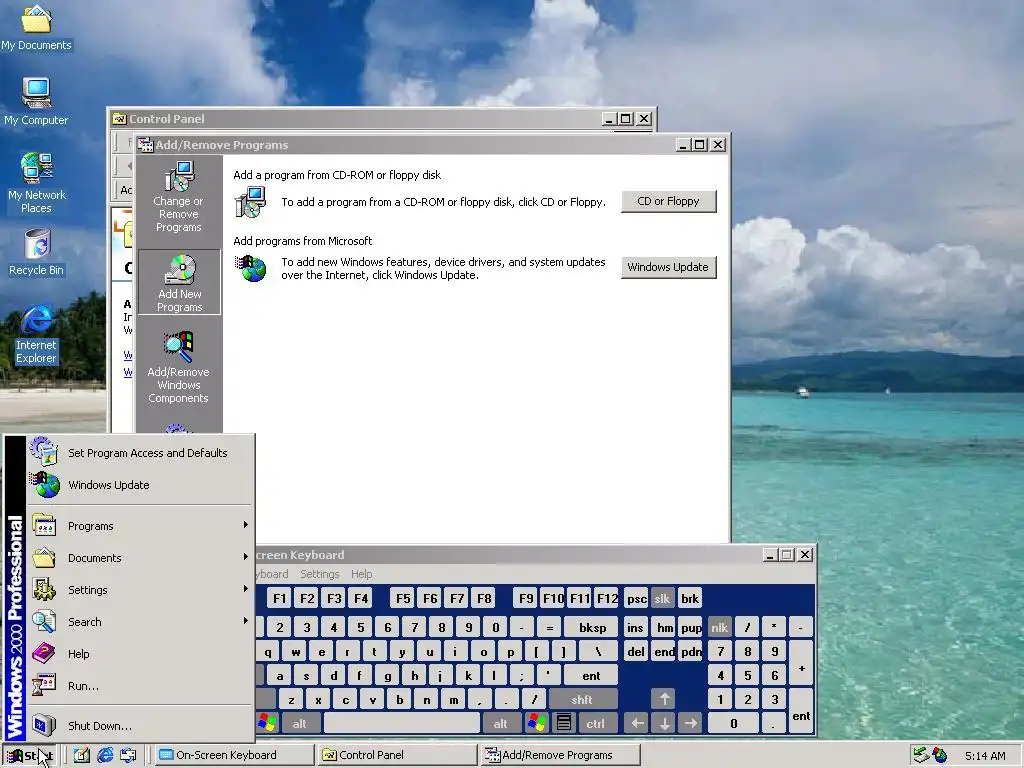1024x768 pixels.
Task: Select the Internet Explorer desktop icon
Action: tap(37, 334)
